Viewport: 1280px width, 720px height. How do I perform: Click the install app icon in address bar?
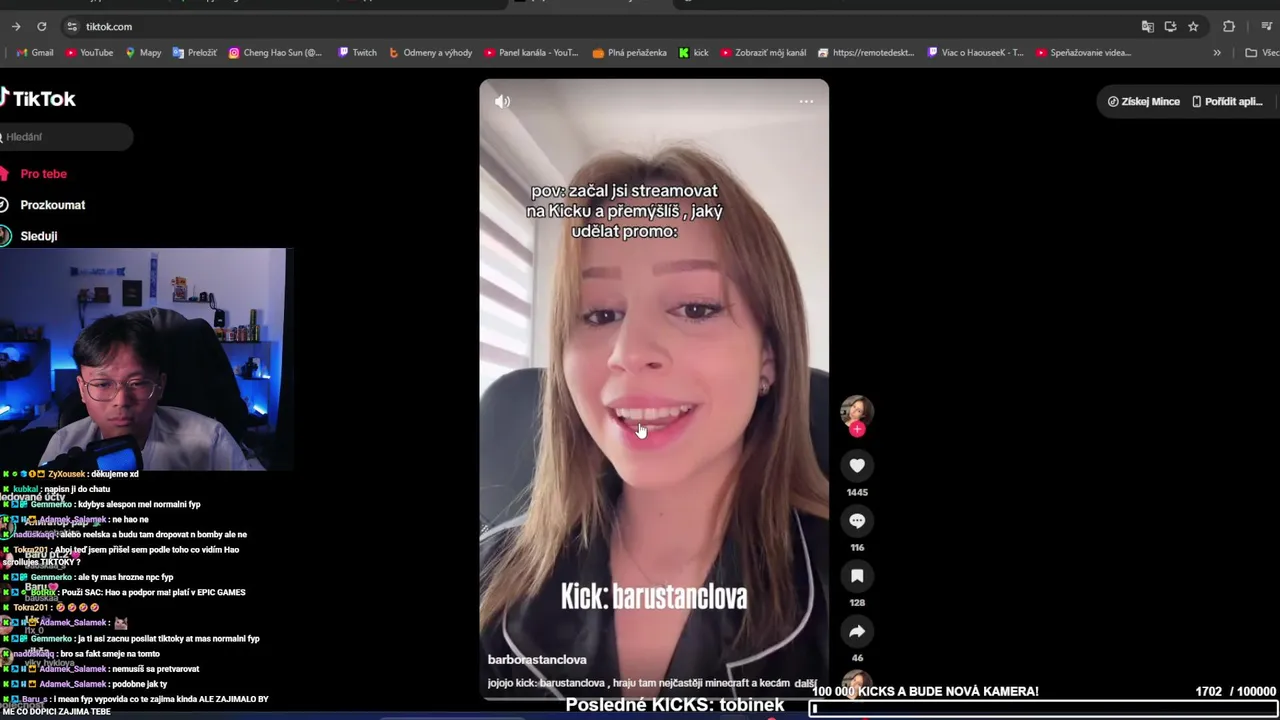(x=1170, y=27)
